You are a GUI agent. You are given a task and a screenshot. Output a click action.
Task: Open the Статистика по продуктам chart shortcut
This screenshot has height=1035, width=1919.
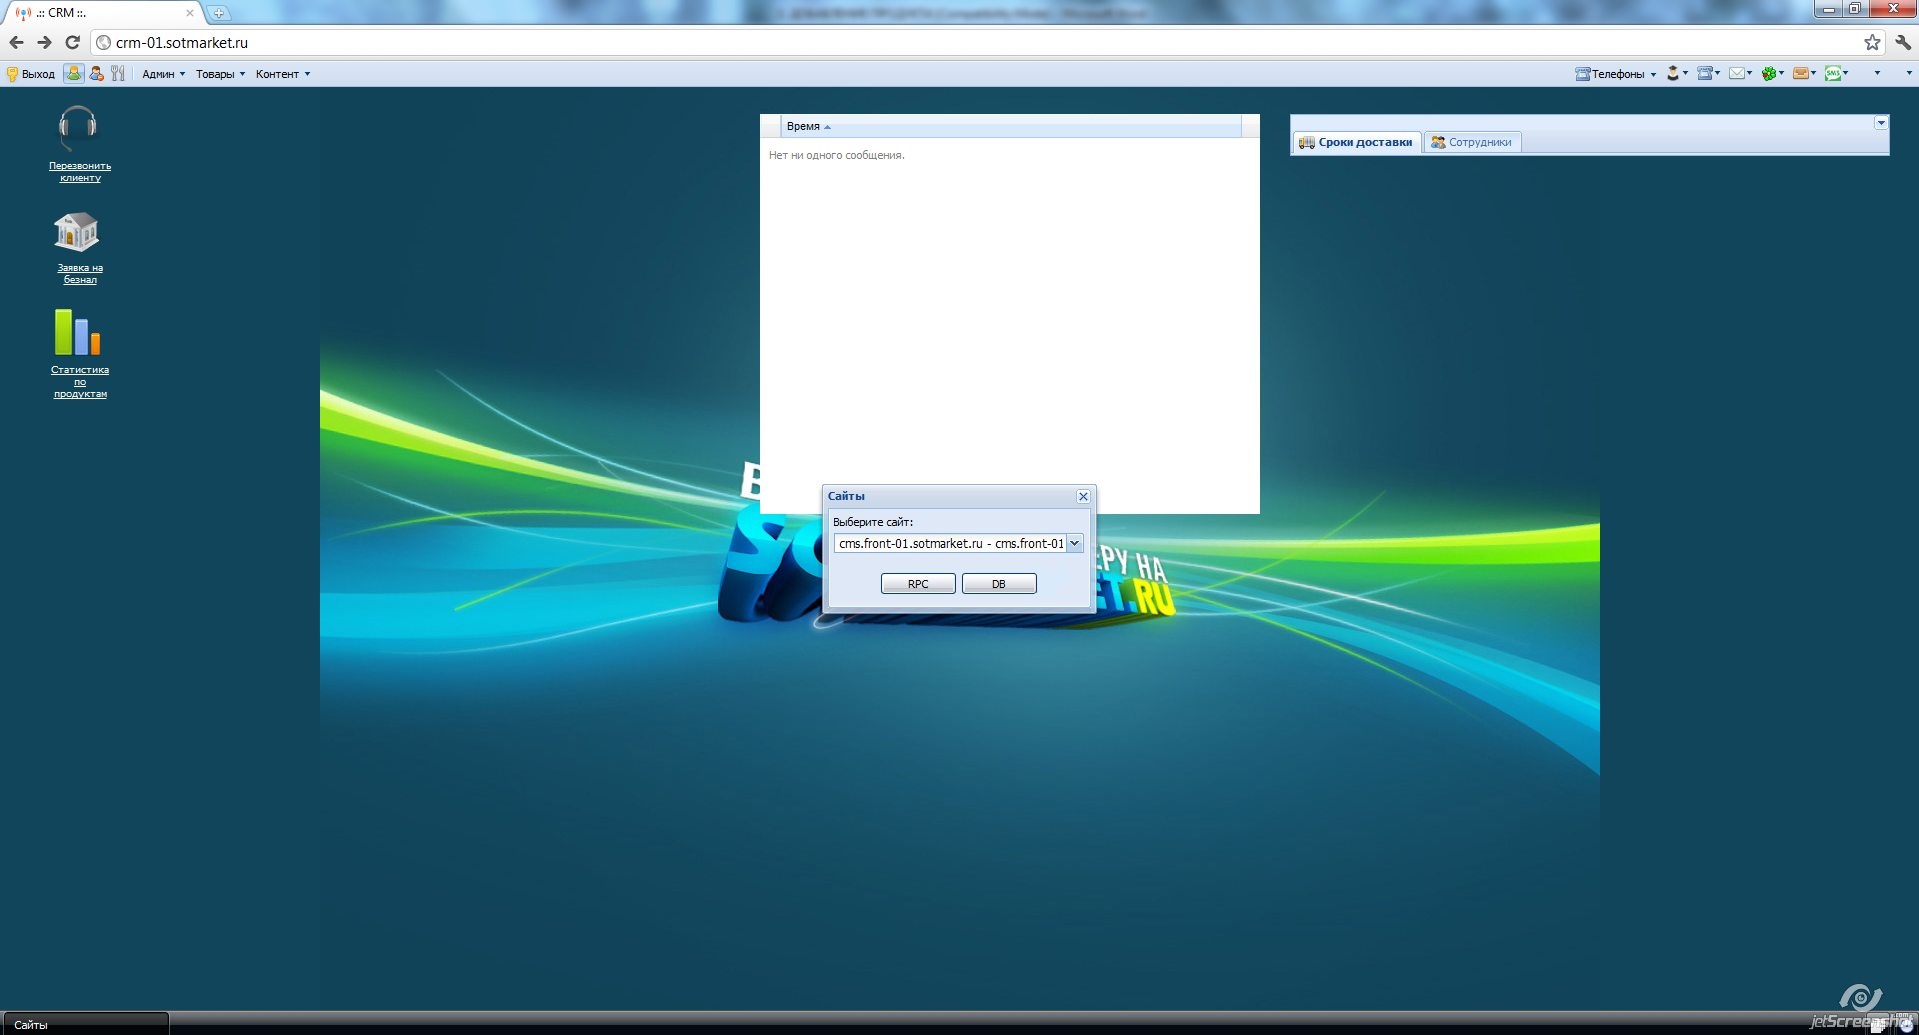pos(77,332)
